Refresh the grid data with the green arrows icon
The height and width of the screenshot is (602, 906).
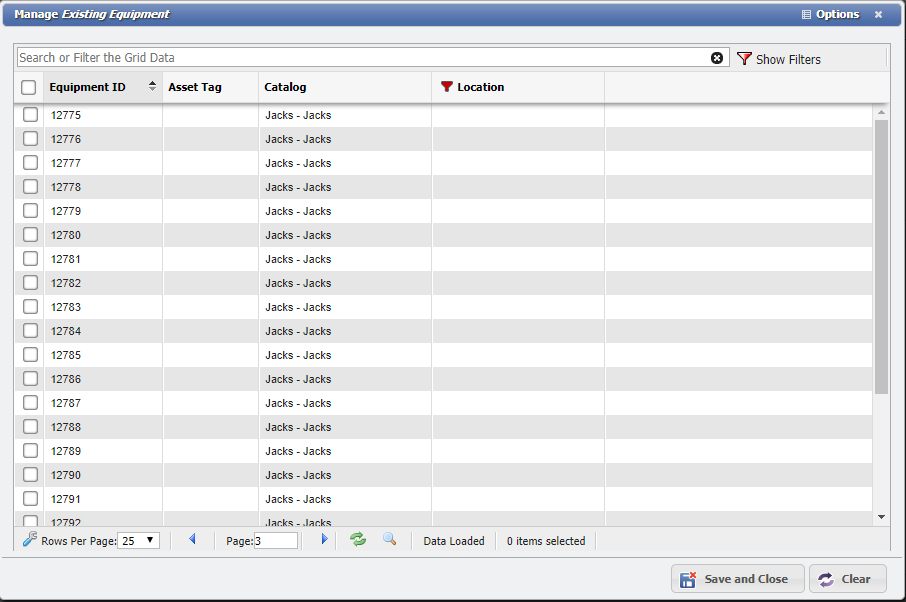pos(357,540)
